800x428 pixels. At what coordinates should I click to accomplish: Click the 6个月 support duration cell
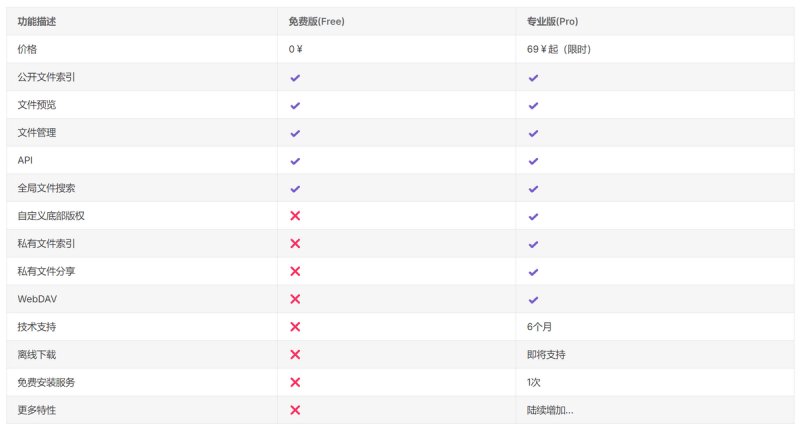539,327
